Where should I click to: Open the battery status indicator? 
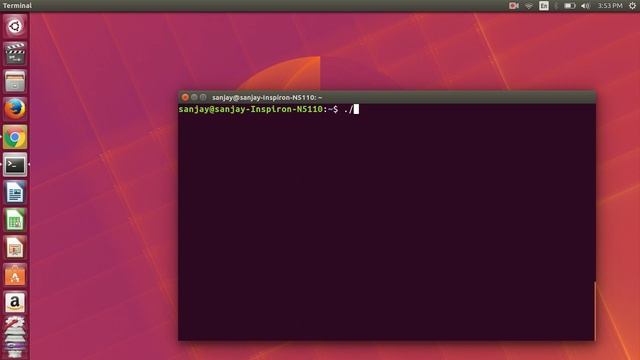tap(570, 6)
